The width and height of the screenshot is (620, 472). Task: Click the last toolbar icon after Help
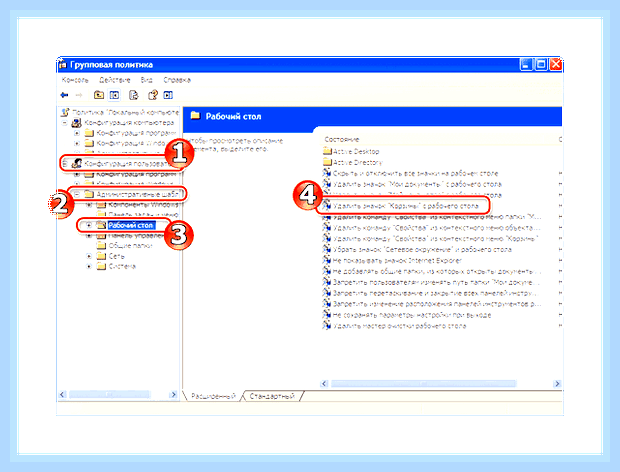pyautogui.click(x=168, y=95)
